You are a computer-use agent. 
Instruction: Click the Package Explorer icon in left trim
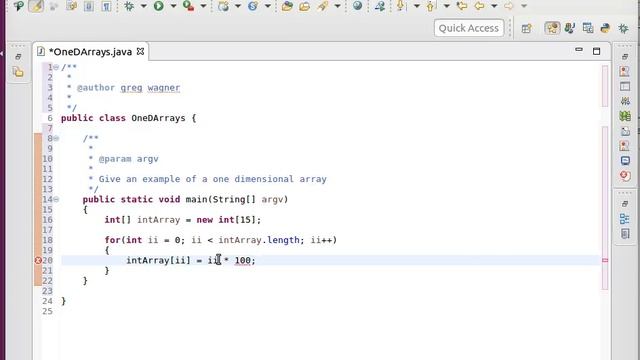(x=18, y=72)
